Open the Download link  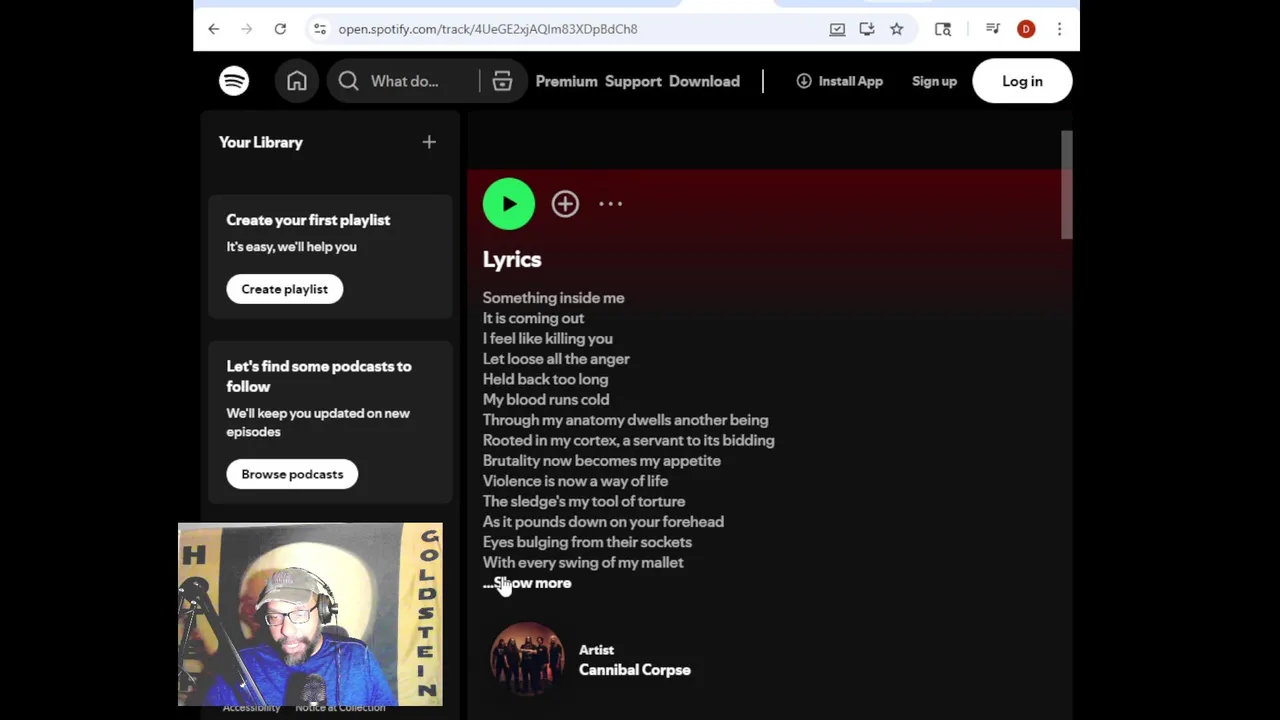point(704,81)
